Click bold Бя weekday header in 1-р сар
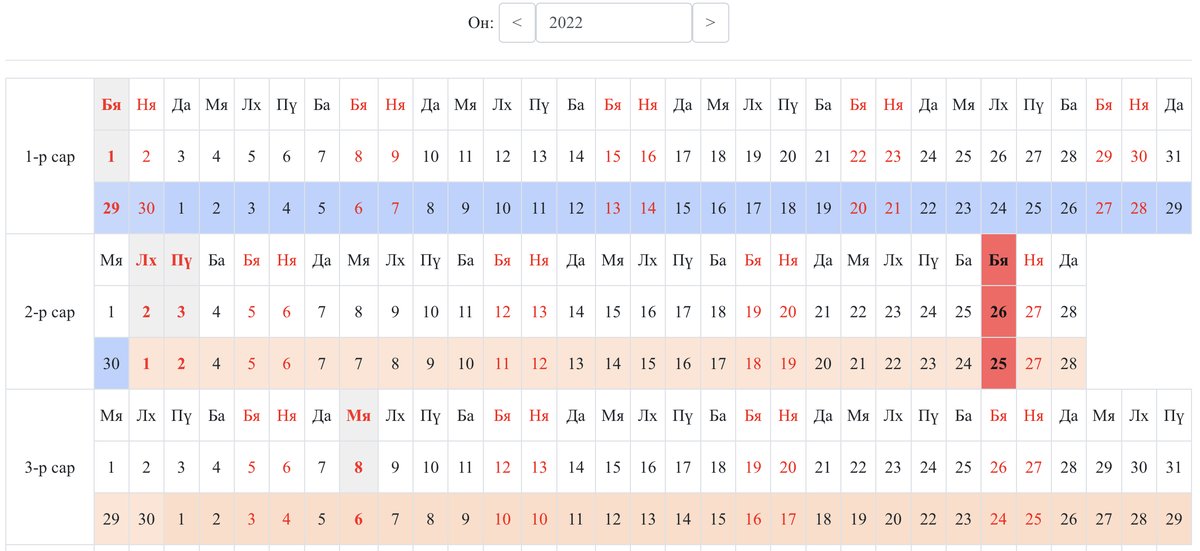Image resolution: width=1200 pixels, height=551 pixels. coord(111,104)
